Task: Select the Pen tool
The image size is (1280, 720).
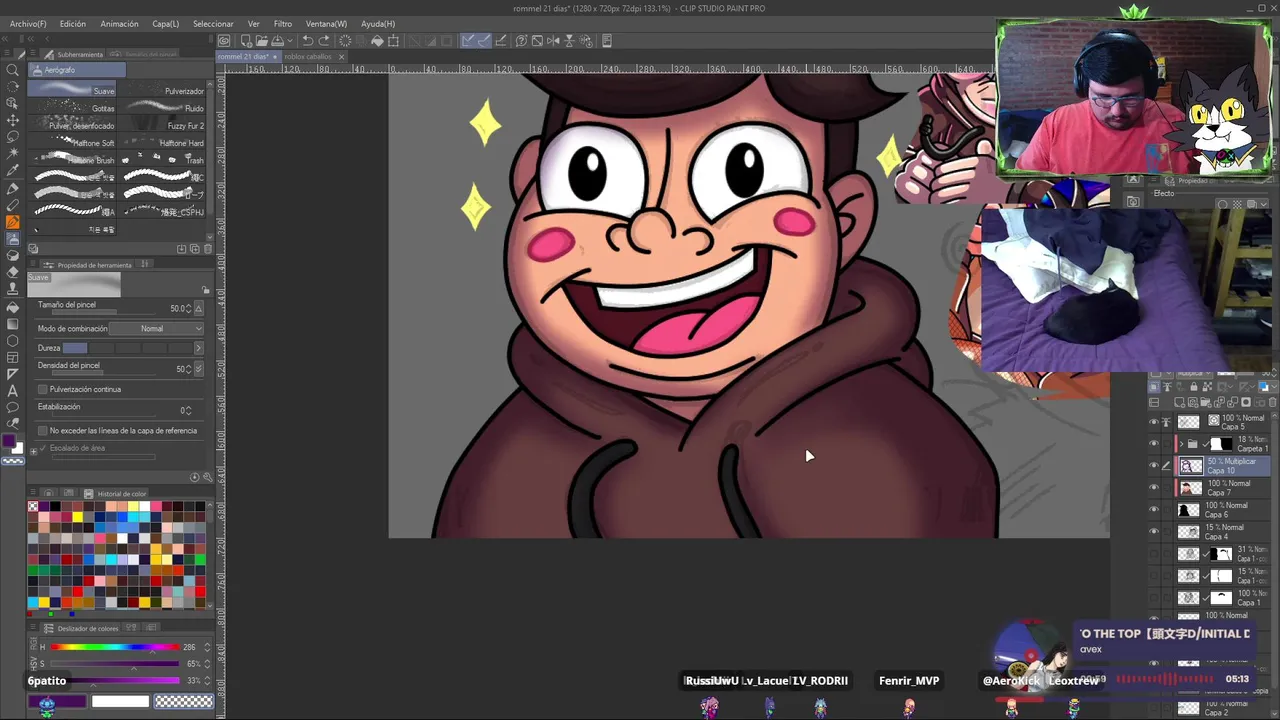Action: [x=13, y=188]
